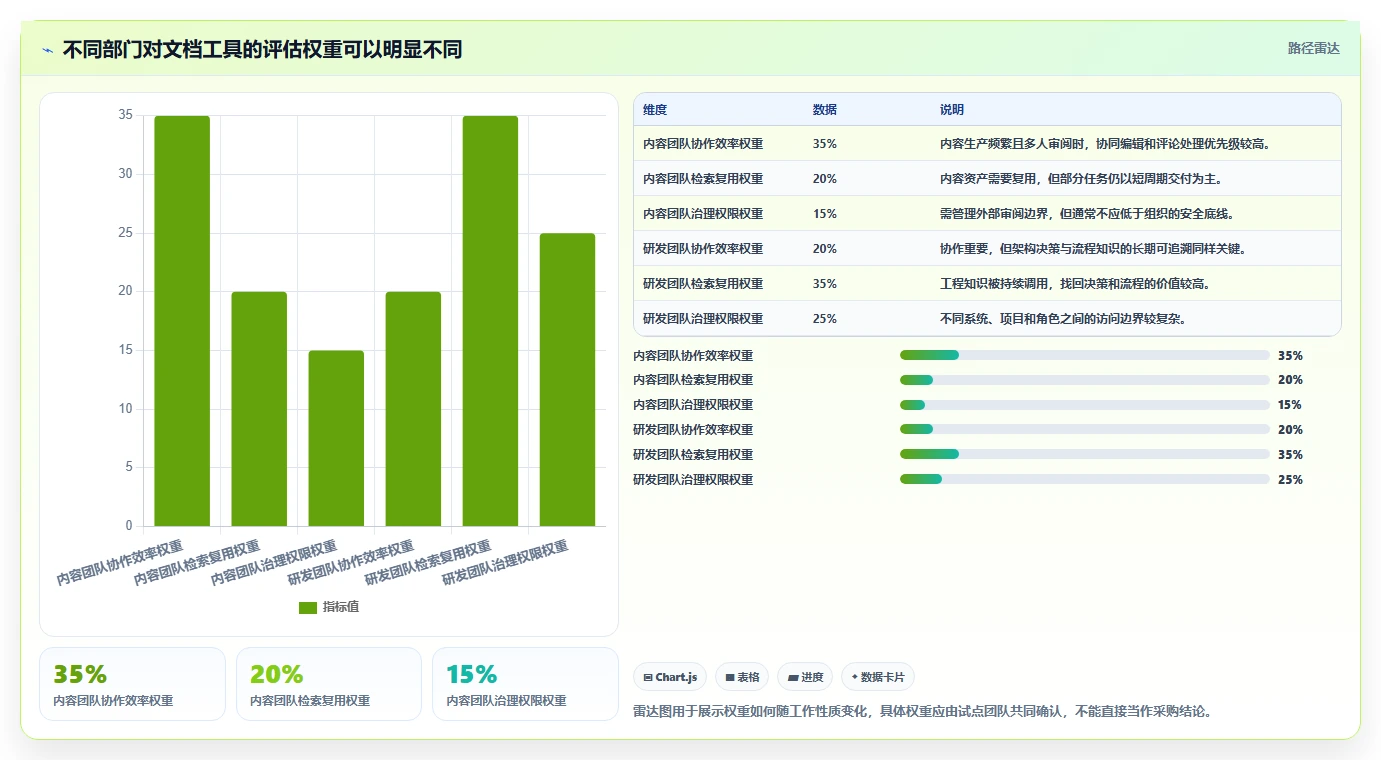1381x760 pixels.
Task: Click the 15% progress bar of 内容团队治理权限权重
Action: coord(1085,405)
